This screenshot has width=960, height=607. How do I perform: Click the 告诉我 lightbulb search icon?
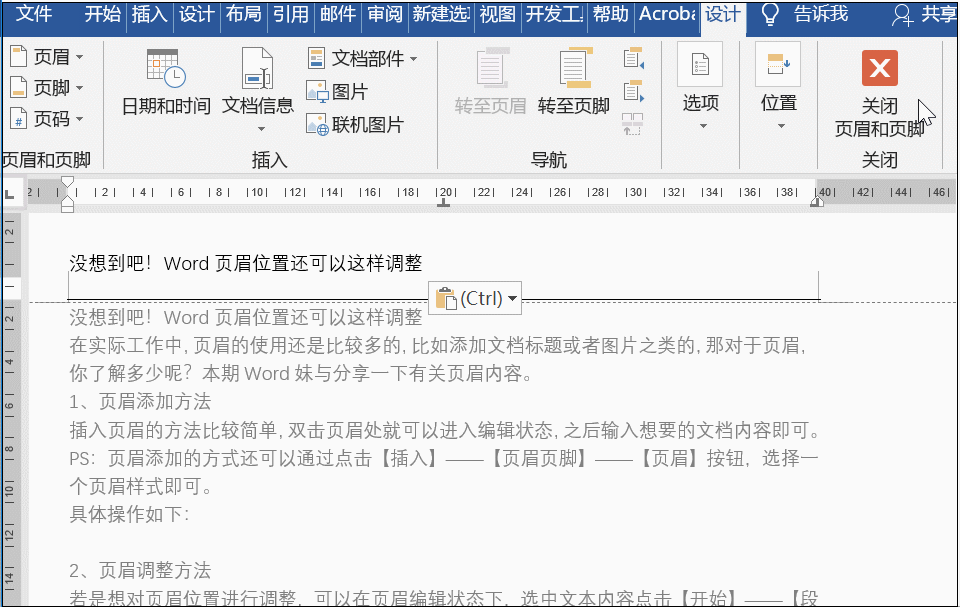(770, 13)
